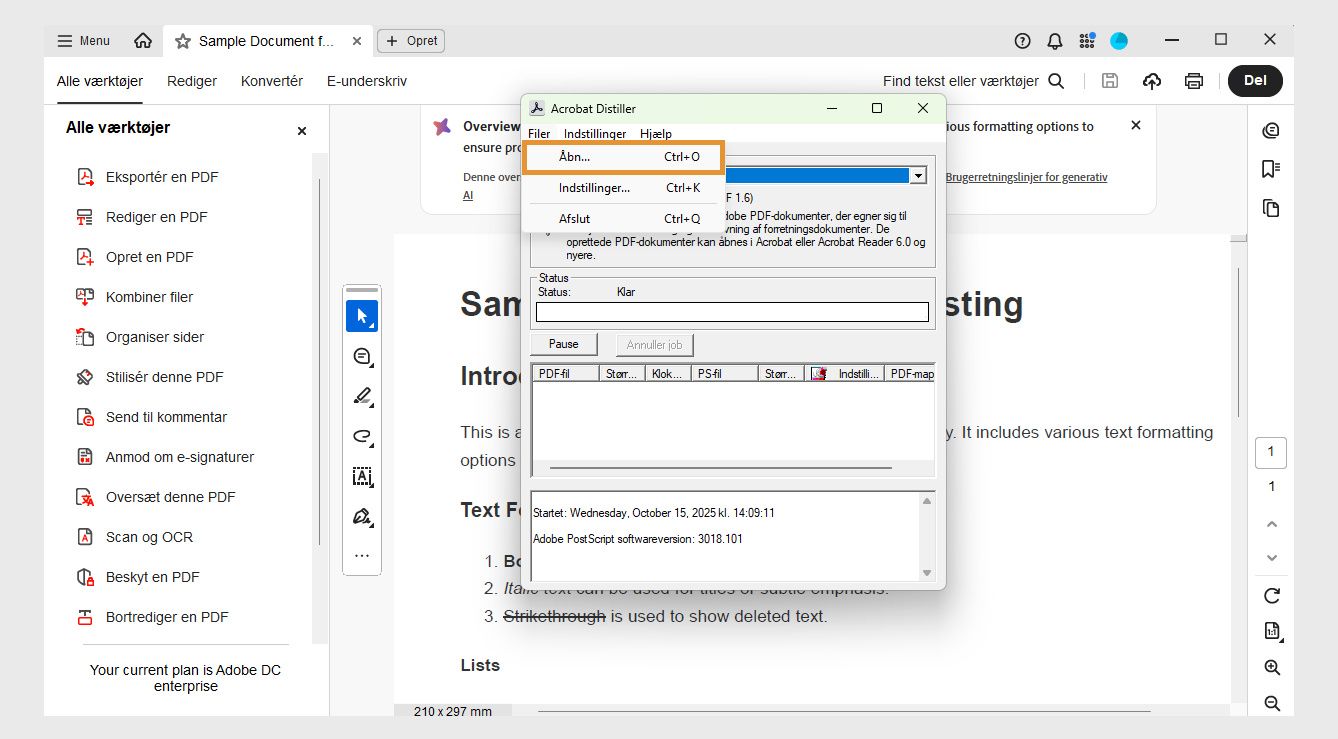Print the document

pos(1194,81)
